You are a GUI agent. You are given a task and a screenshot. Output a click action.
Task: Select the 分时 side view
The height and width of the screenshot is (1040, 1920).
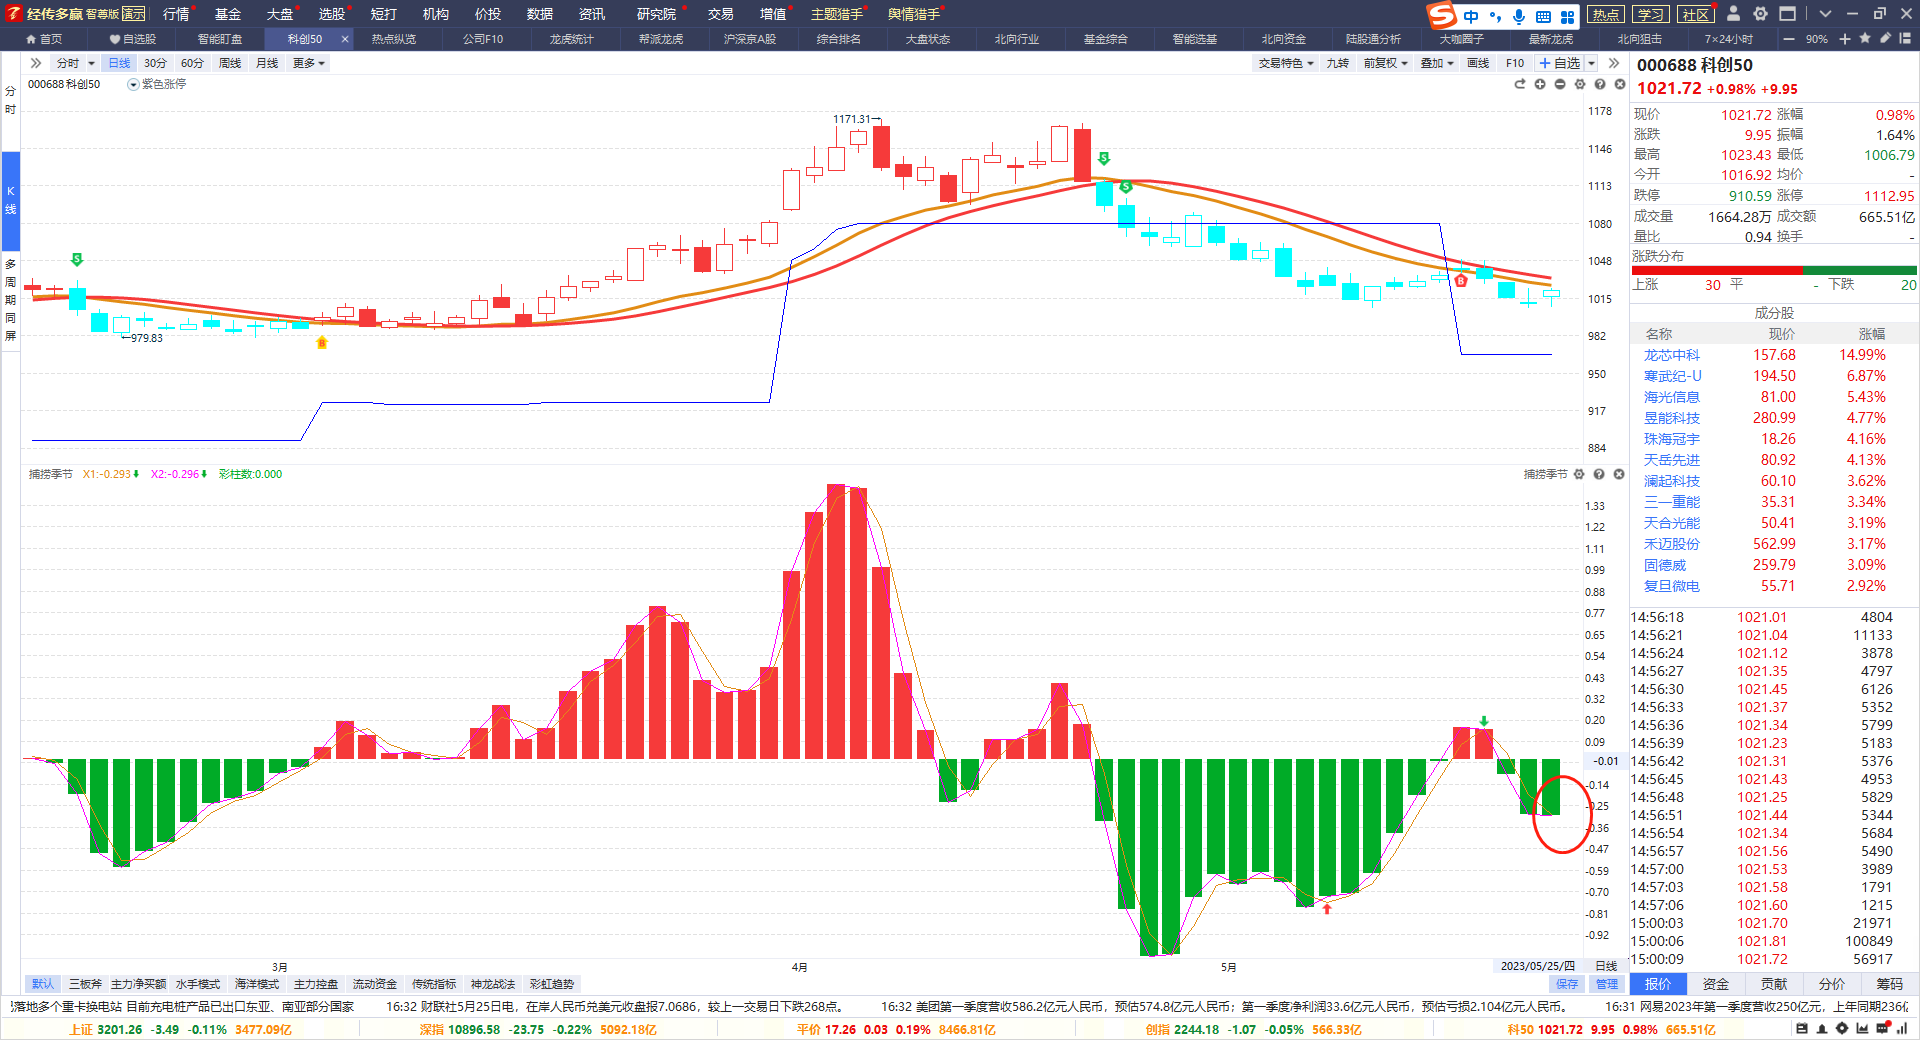(x=10, y=100)
